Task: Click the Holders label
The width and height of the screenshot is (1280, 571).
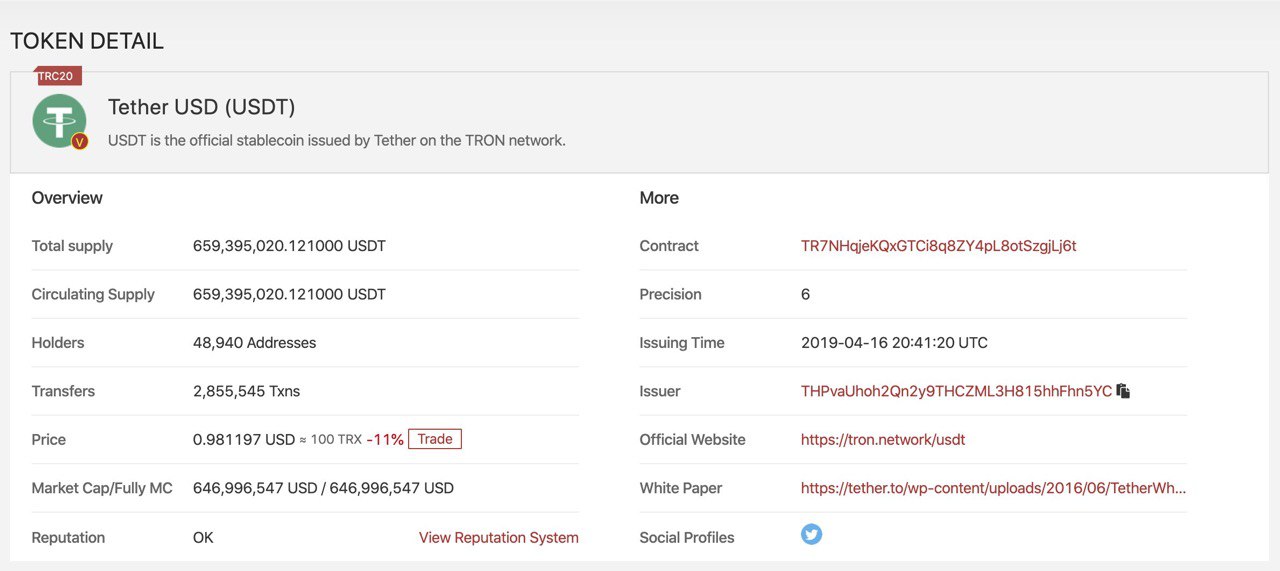Action: [58, 343]
